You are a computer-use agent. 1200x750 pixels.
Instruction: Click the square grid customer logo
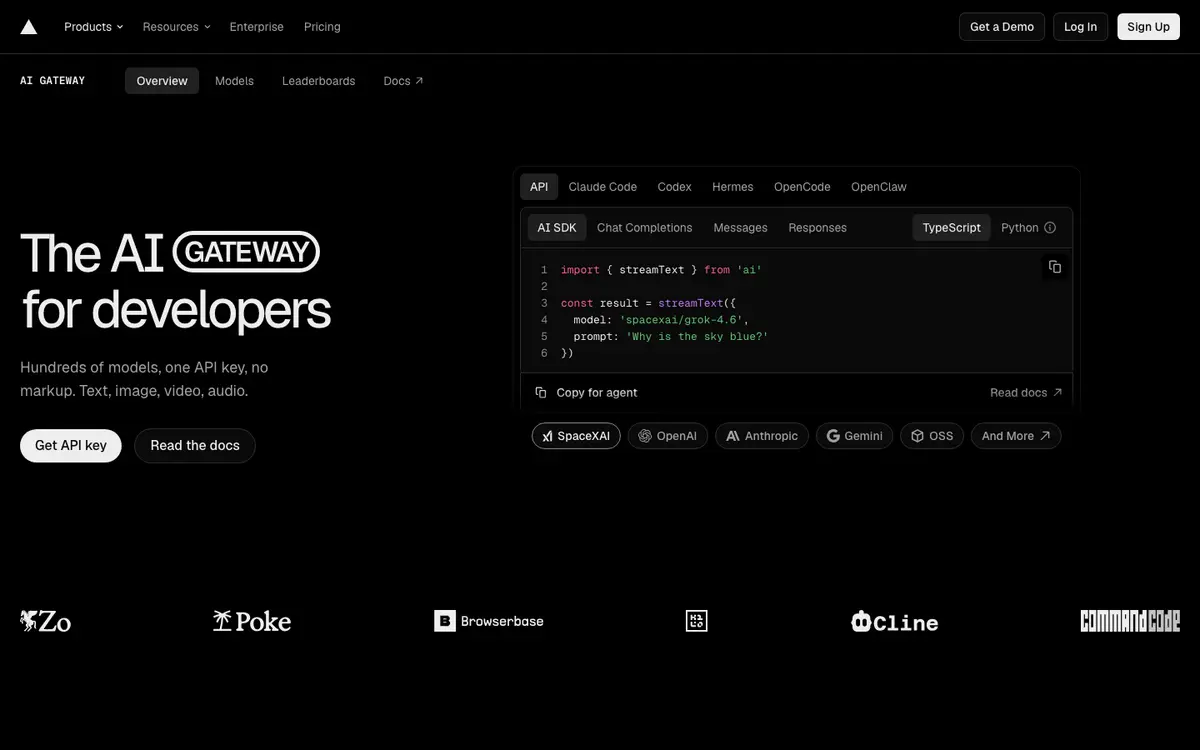696,621
